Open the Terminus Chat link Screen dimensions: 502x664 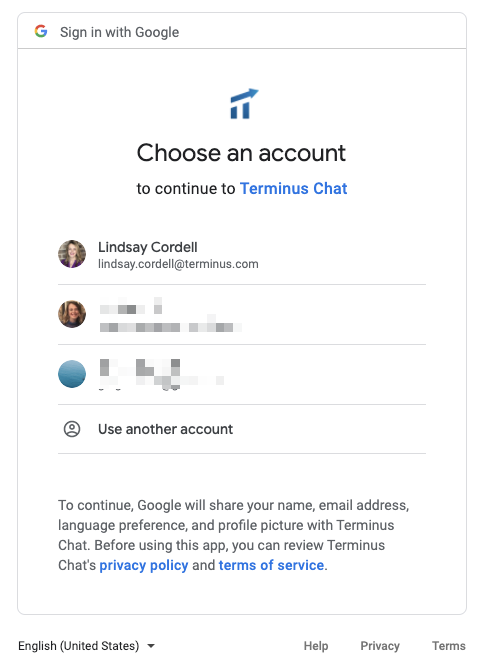pyautogui.click(x=294, y=188)
